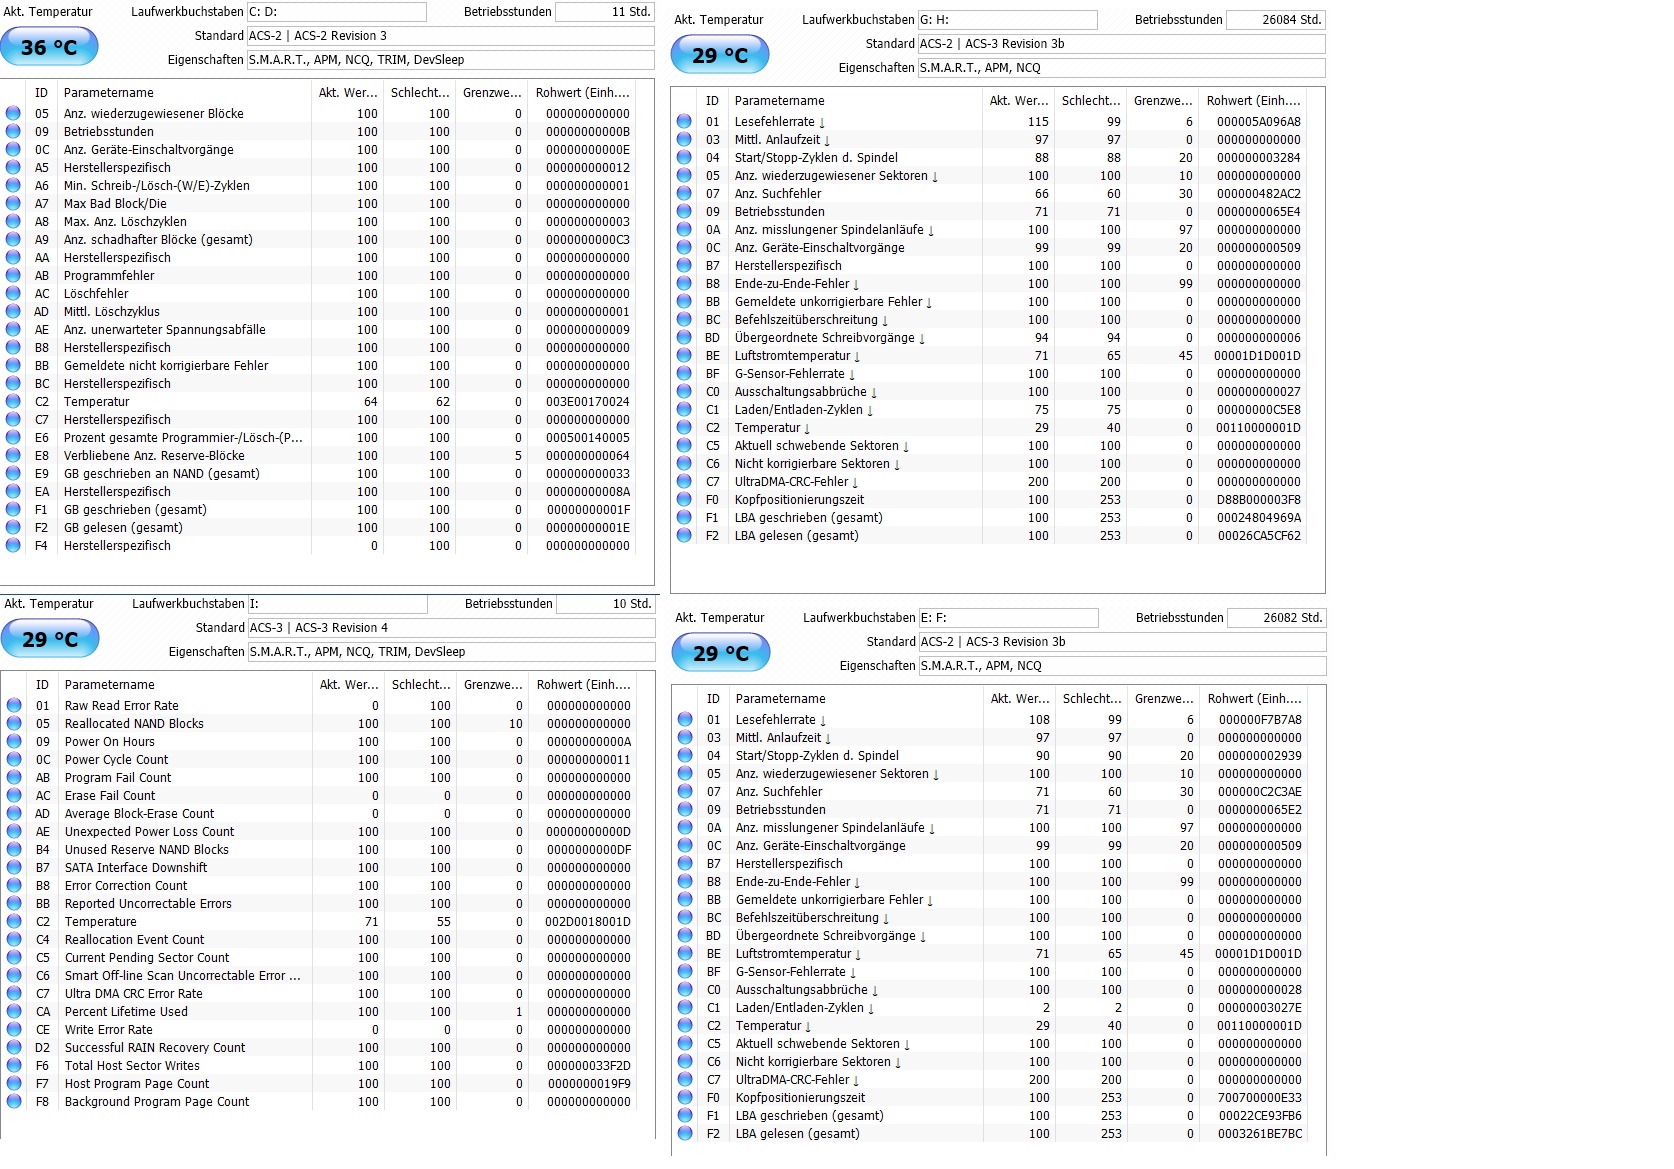1674x1169 pixels.
Task: Click status orb beside Max Bad Block/Die
Action: click(x=13, y=203)
